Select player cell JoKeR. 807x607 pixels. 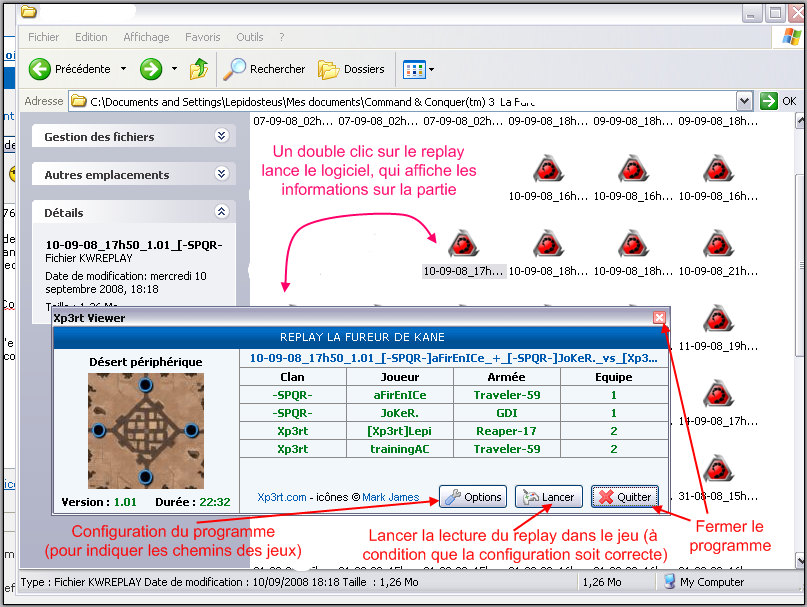(400, 413)
